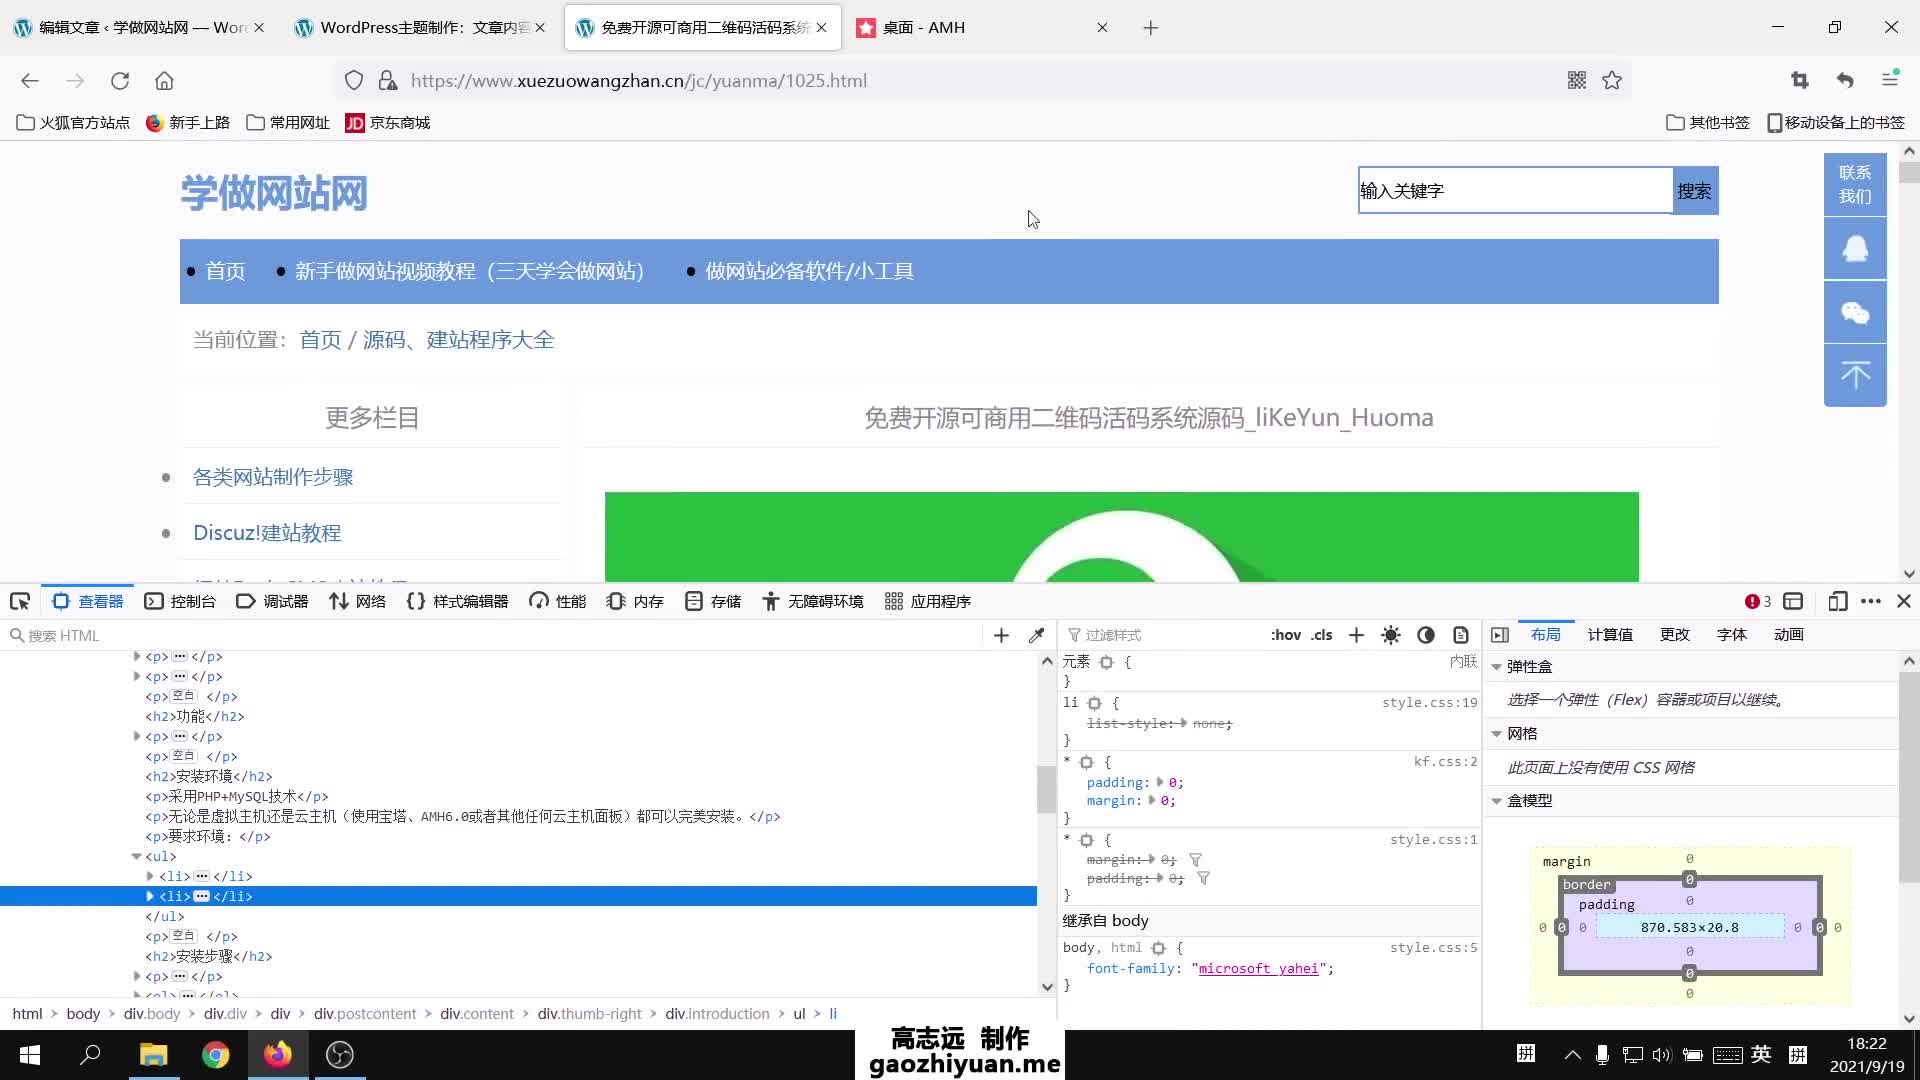
Task: Collapse the 弹性盒 section in Layout panel
Action: (1496, 666)
